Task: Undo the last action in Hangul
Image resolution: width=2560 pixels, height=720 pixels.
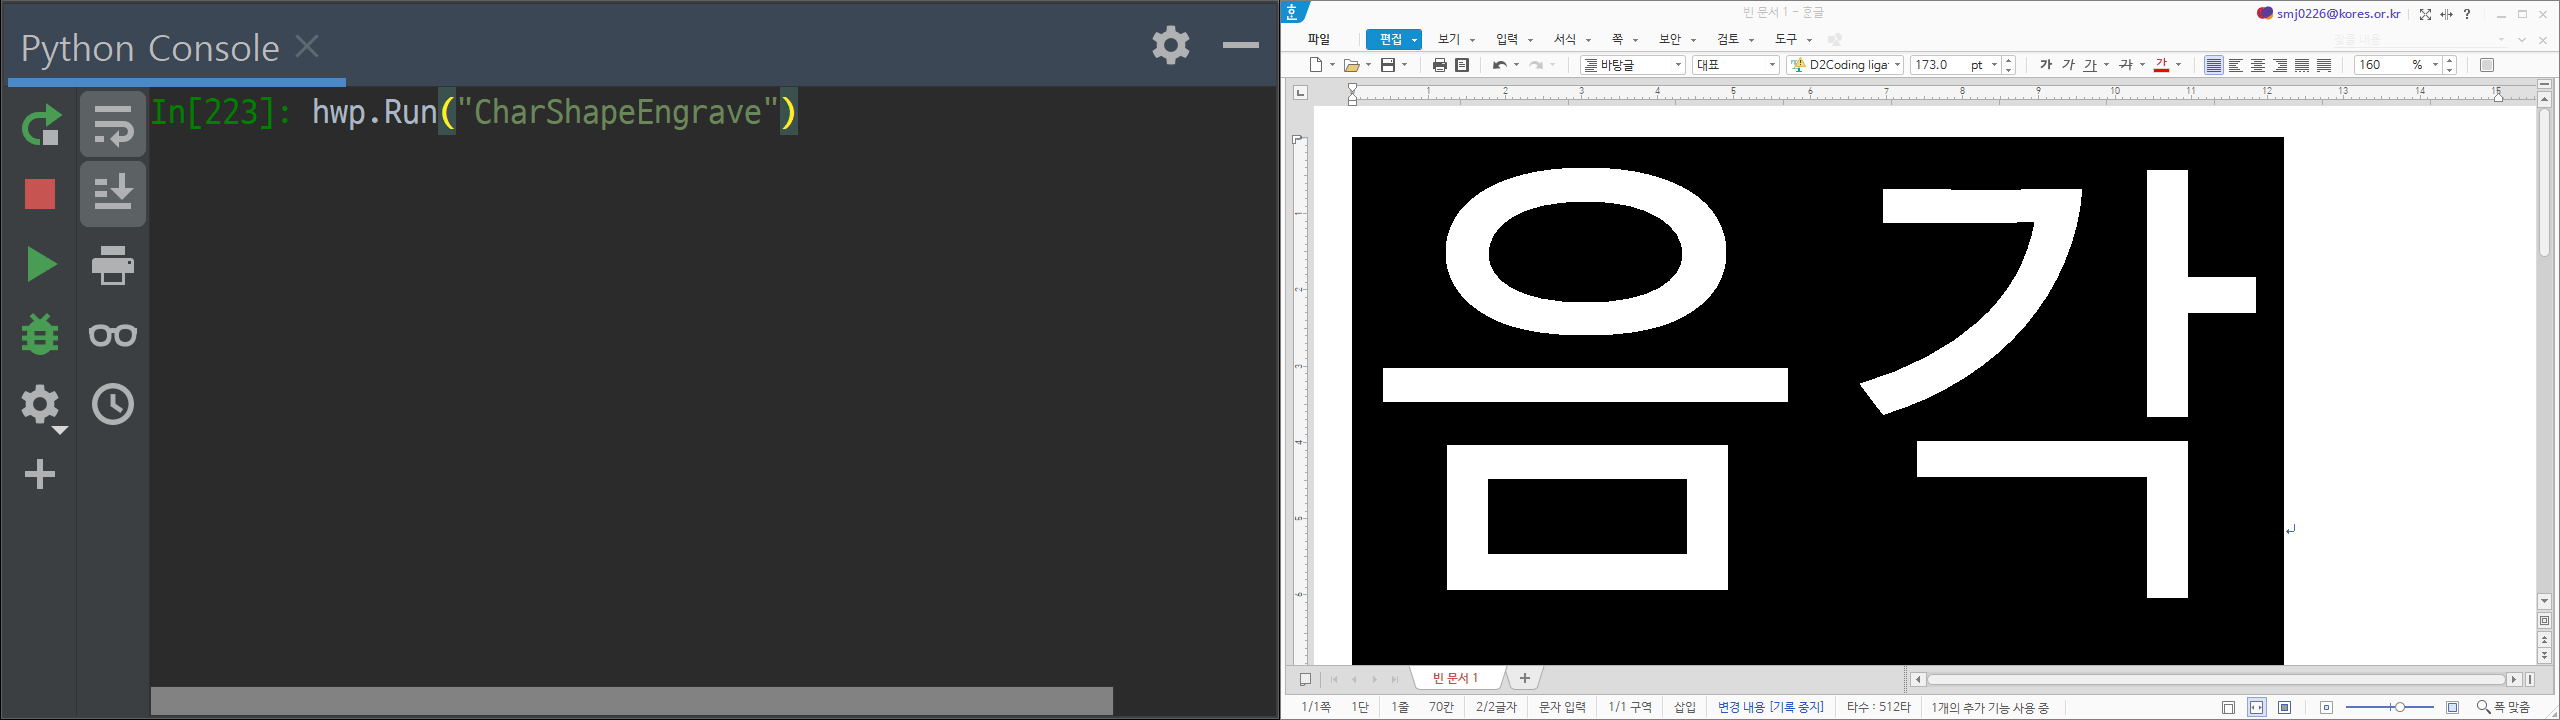Action: tap(1499, 65)
